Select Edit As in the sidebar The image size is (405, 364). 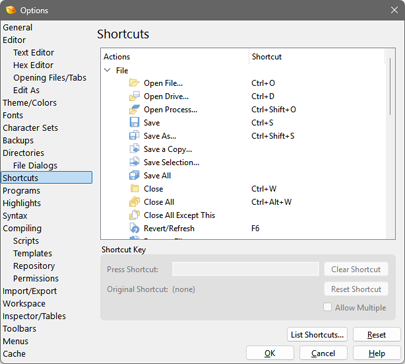(26, 90)
